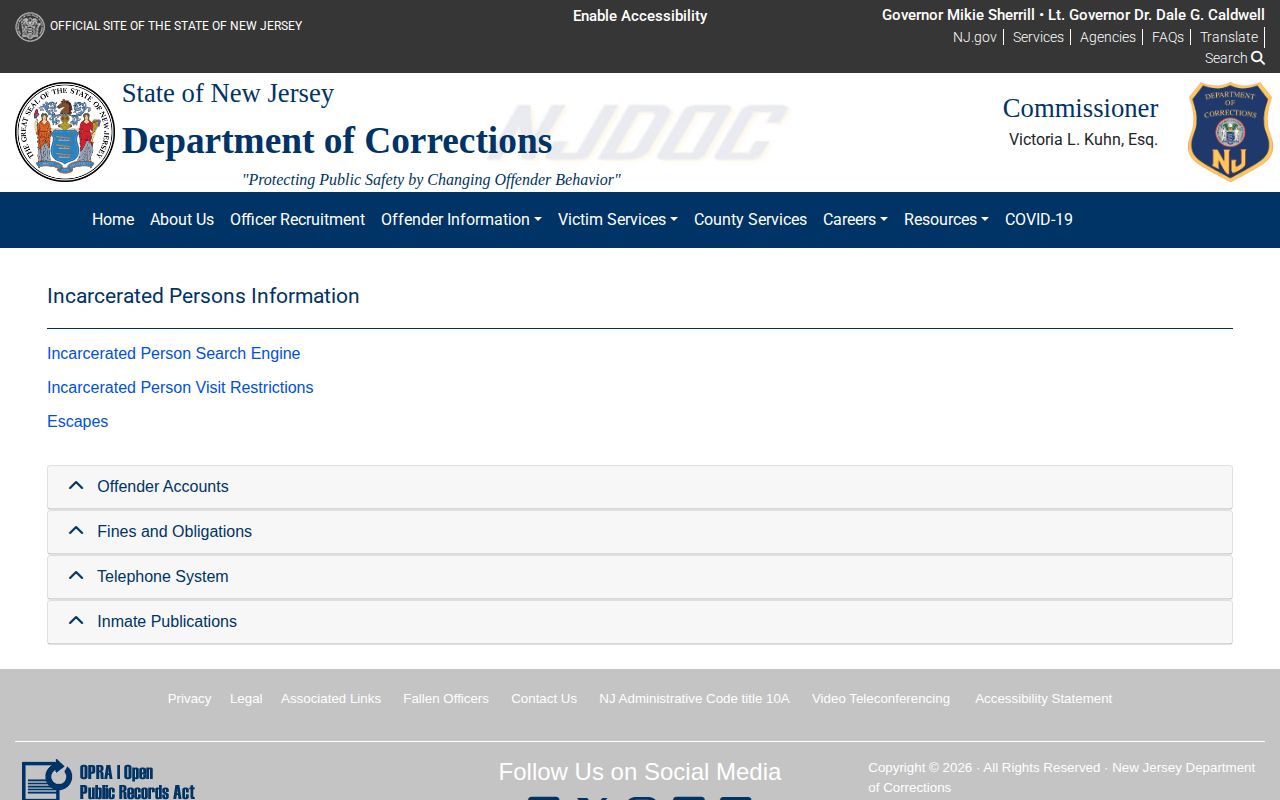The width and height of the screenshot is (1280, 800).
Task: Open the Accessibility Statement footer link
Action: [1043, 699]
